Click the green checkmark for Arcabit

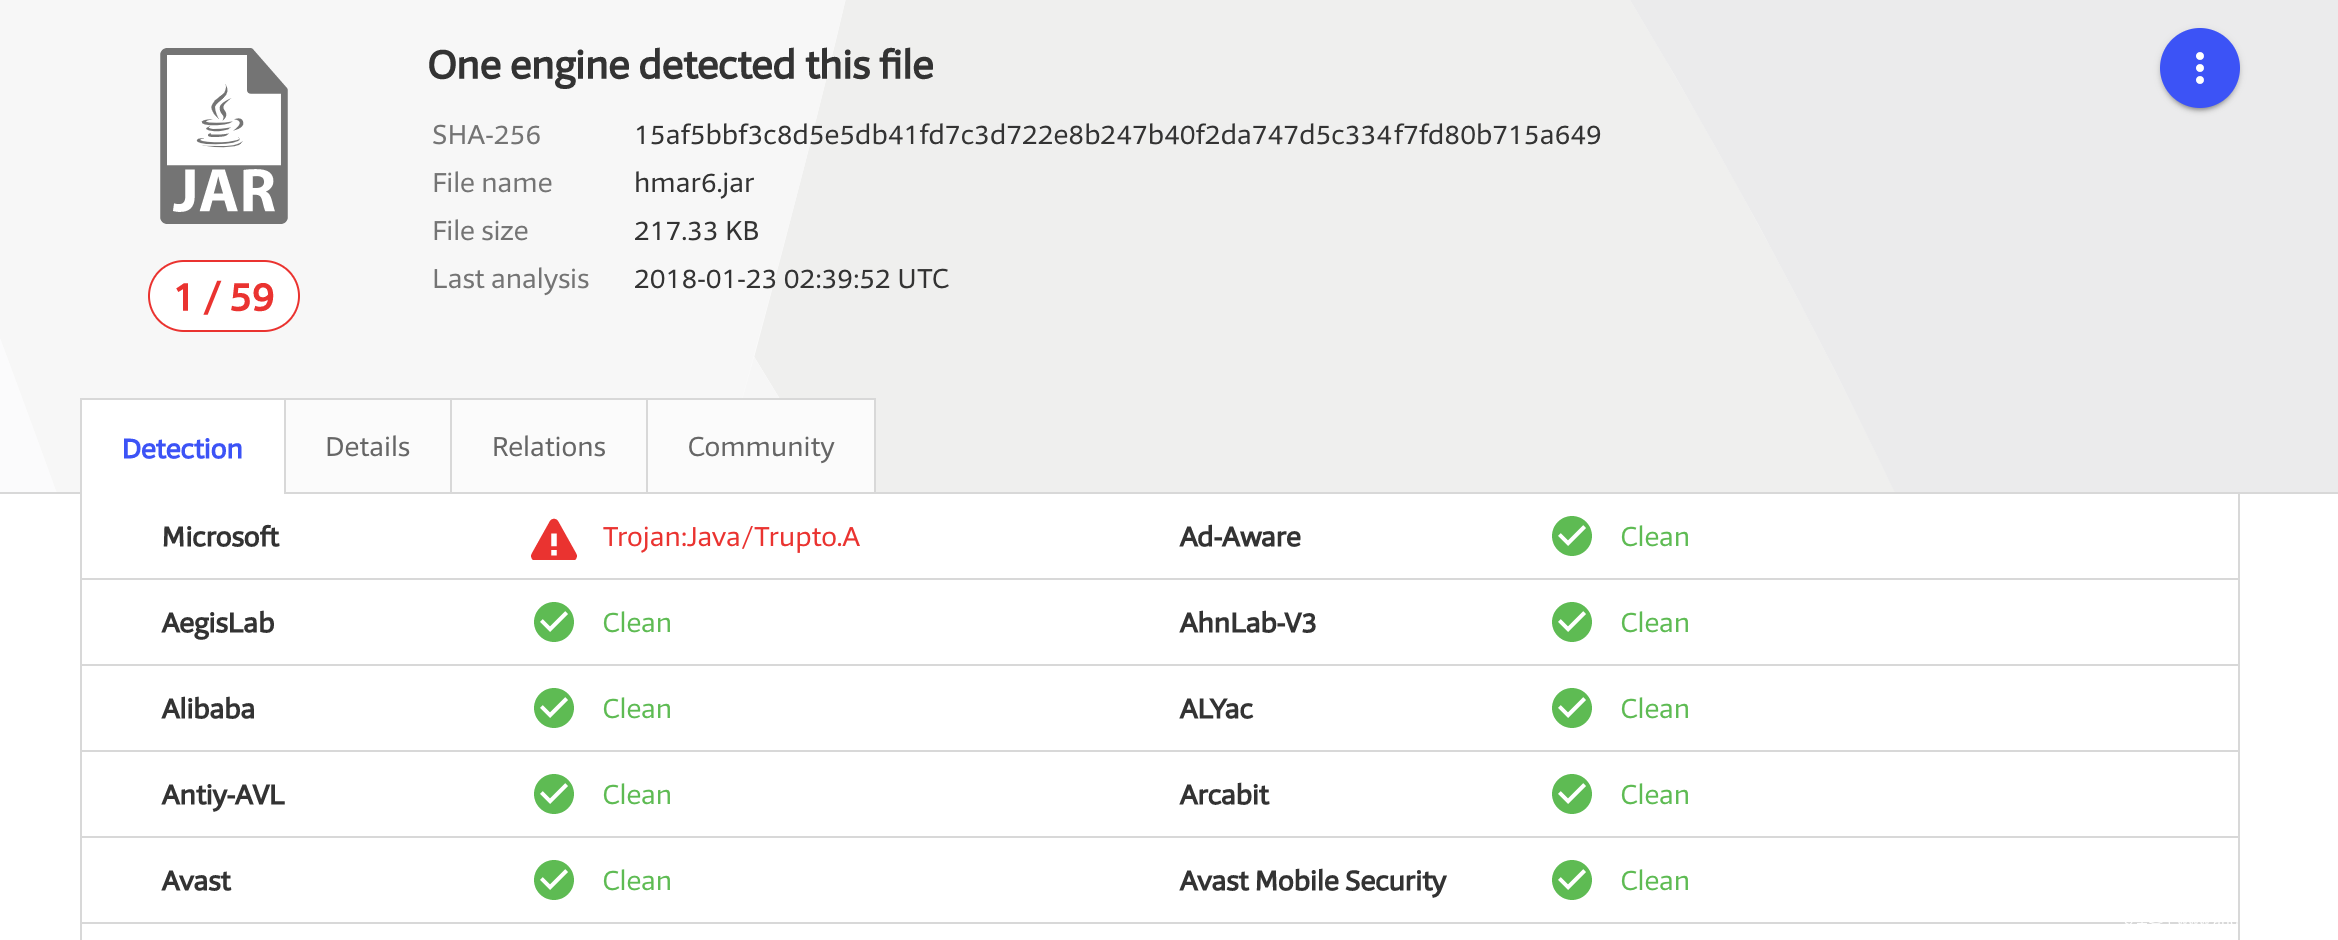(1571, 794)
